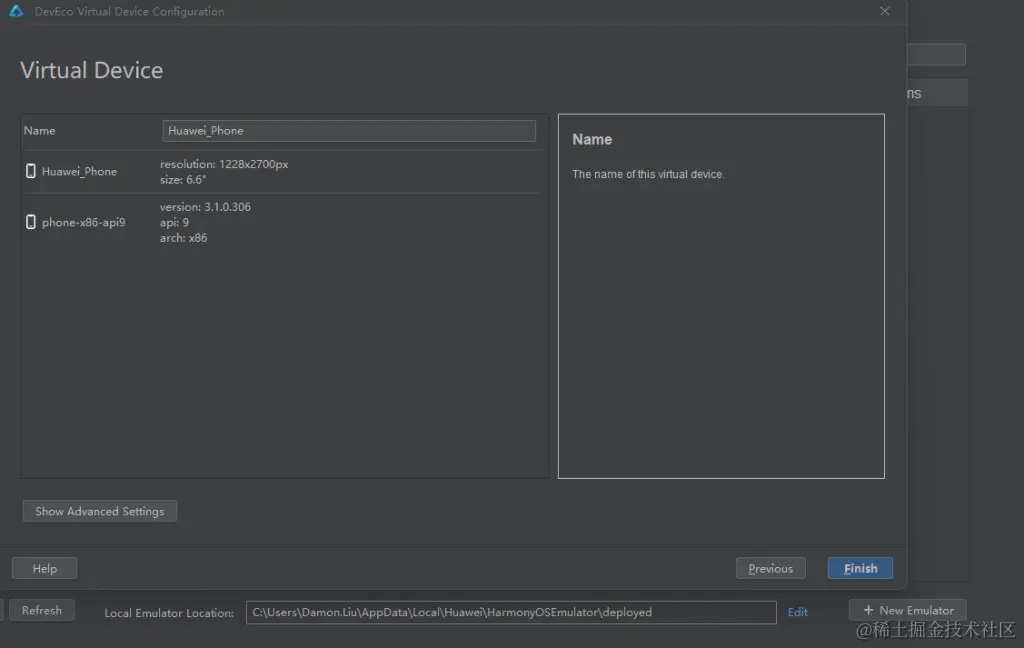Click the Virtual Device page heading
The image size is (1024, 648).
coord(91,71)
